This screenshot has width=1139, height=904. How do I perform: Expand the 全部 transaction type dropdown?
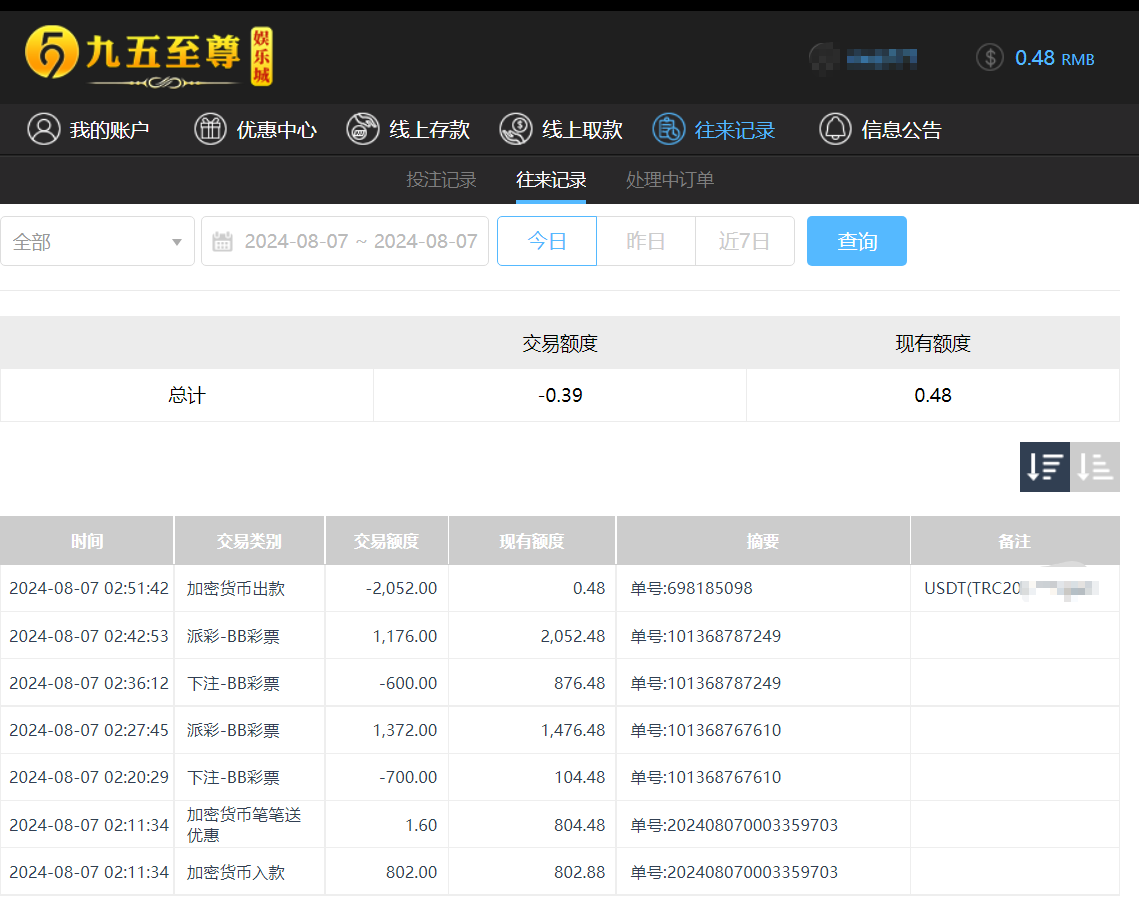(97, 240)
